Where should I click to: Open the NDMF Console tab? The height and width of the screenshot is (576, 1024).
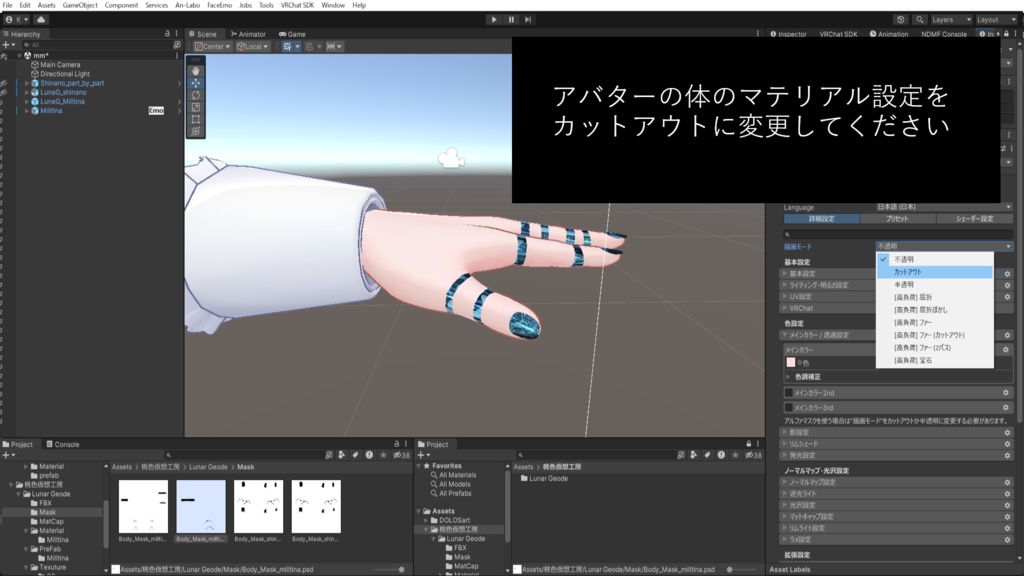pyautogui.click(x=943, y=34)
